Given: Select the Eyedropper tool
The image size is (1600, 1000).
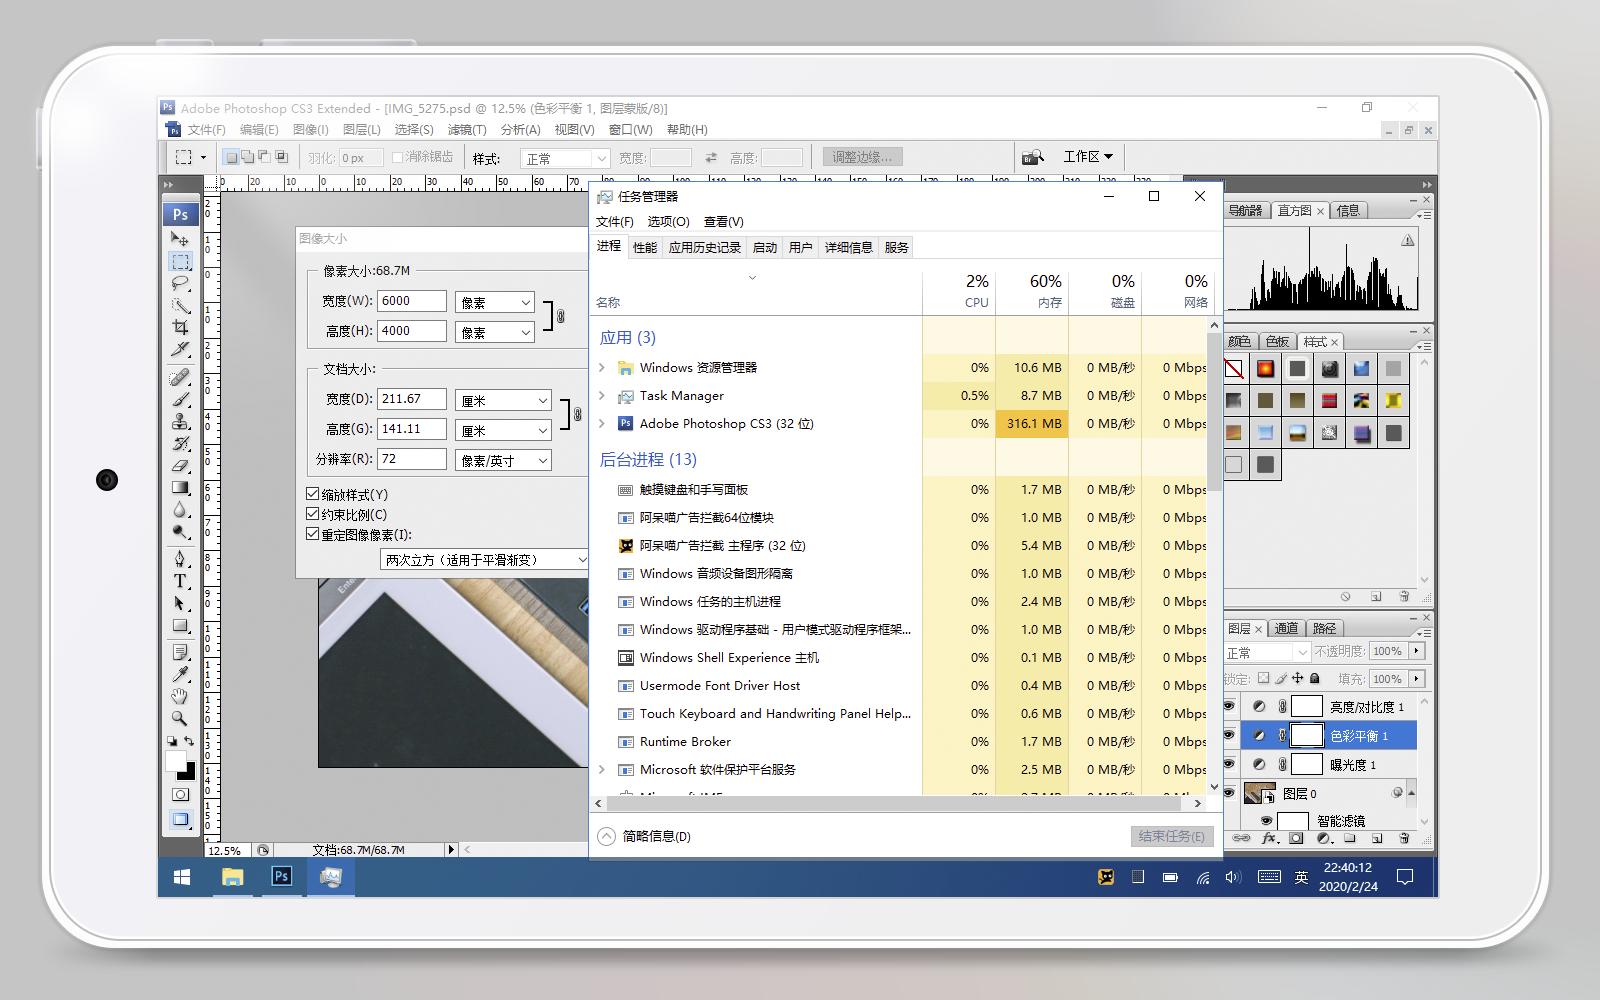Looking at the screenshot, I should point(181,674).
